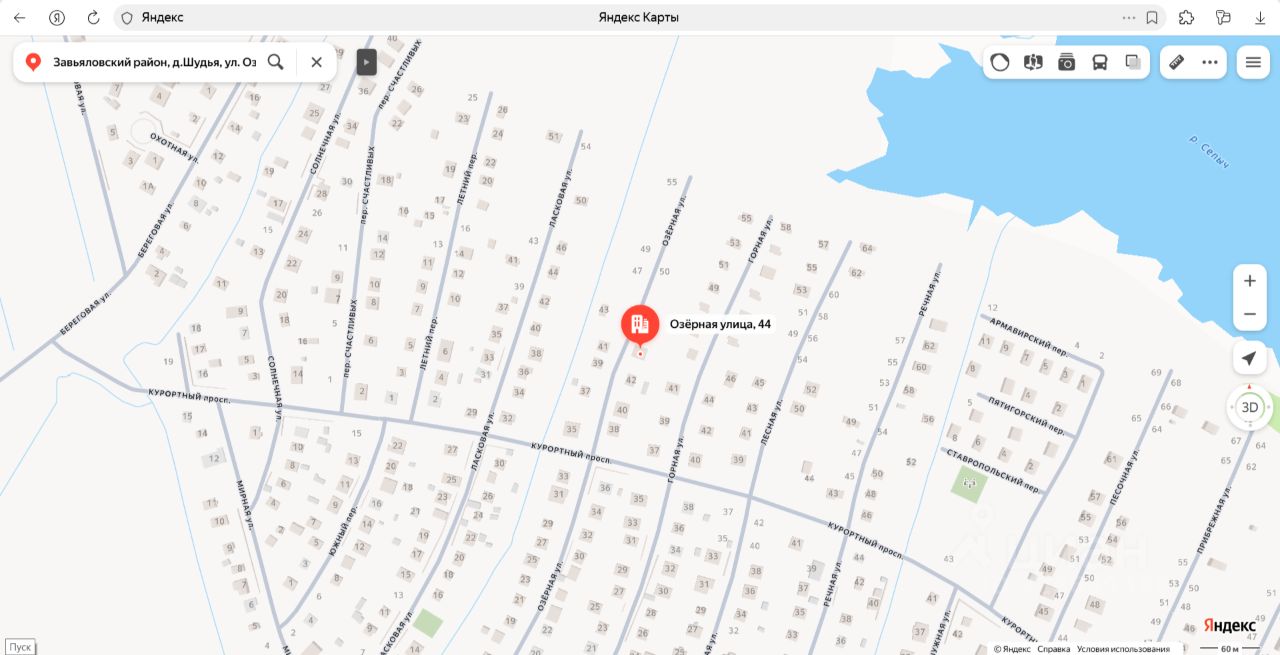The height and width of the screenshot is (655, 1280).
Task: Zoom out with the minus button
Action: point(1250,314)
